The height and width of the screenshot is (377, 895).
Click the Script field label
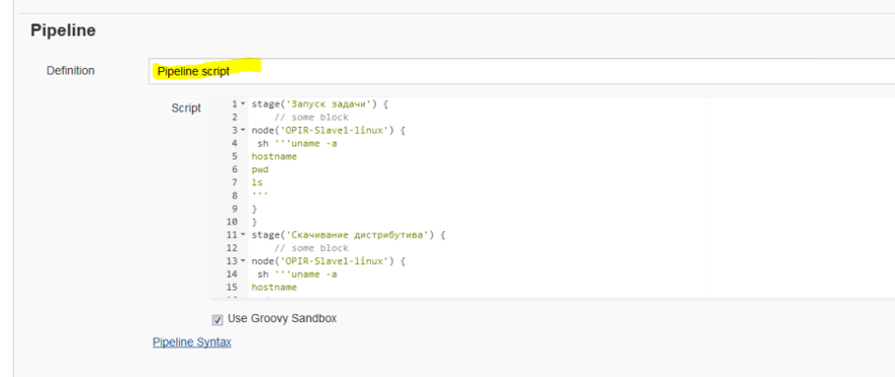click(186, 108)
